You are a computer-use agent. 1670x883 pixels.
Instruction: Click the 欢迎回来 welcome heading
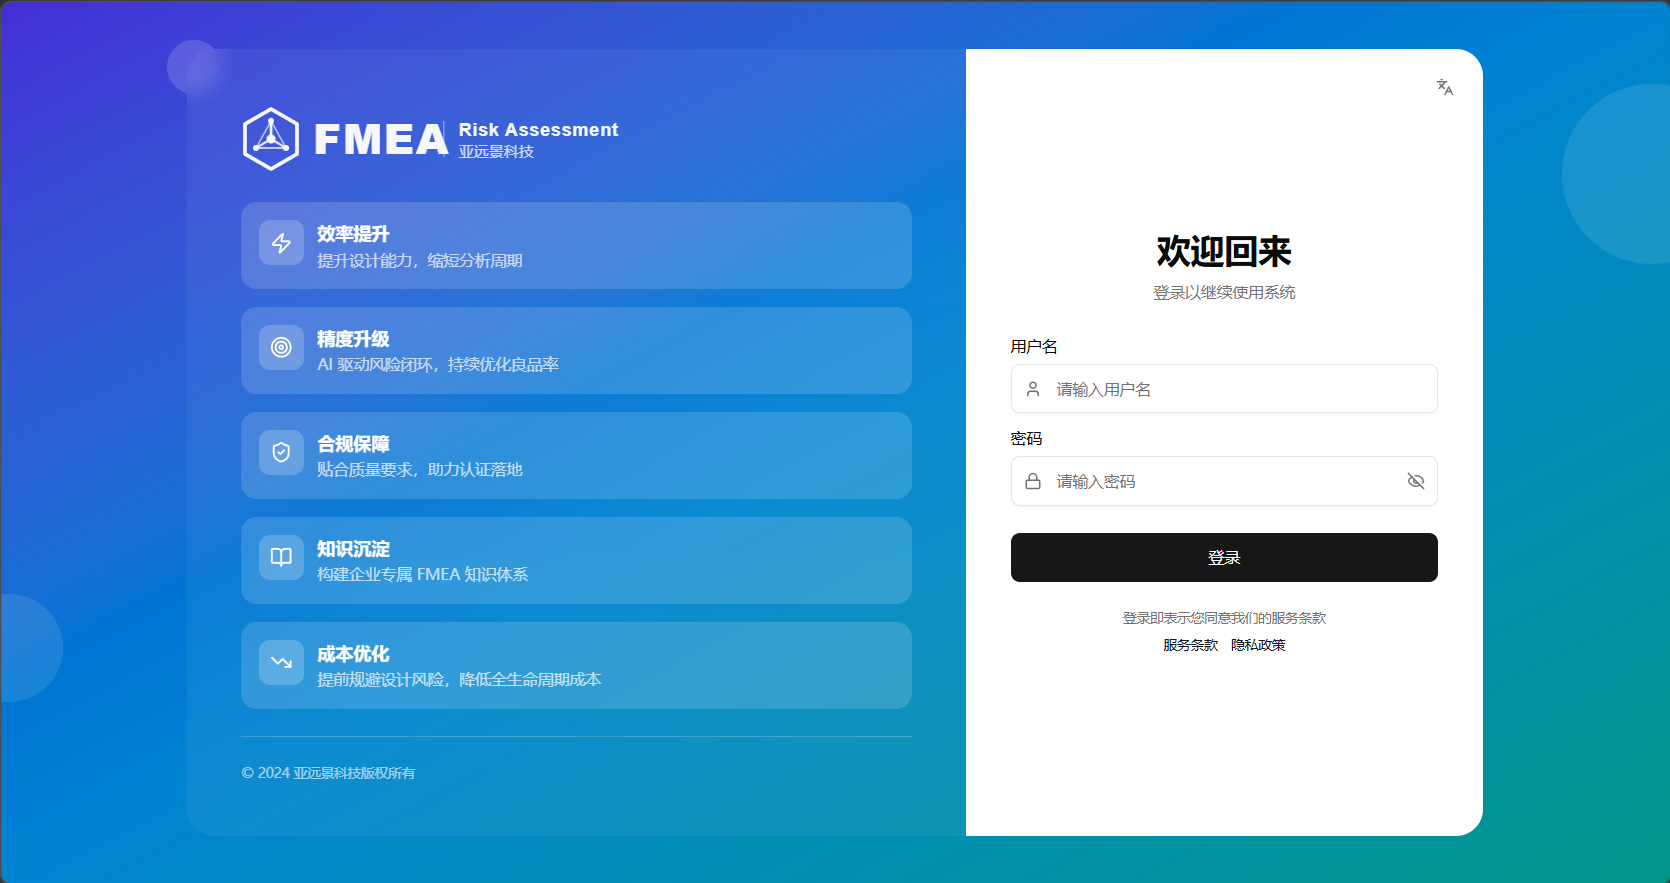pyautogui.click(x=1224, y=252)
